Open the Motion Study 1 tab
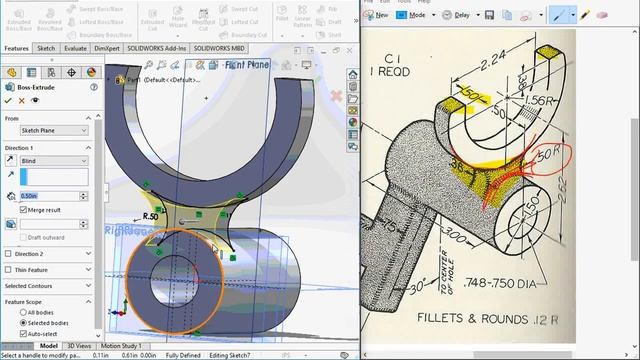The image size is (640, 360). click(x=121, y=346)
